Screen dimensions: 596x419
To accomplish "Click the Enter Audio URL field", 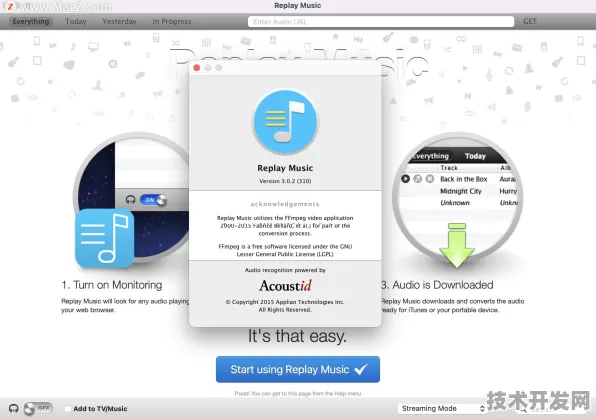I will click(381, 22).
